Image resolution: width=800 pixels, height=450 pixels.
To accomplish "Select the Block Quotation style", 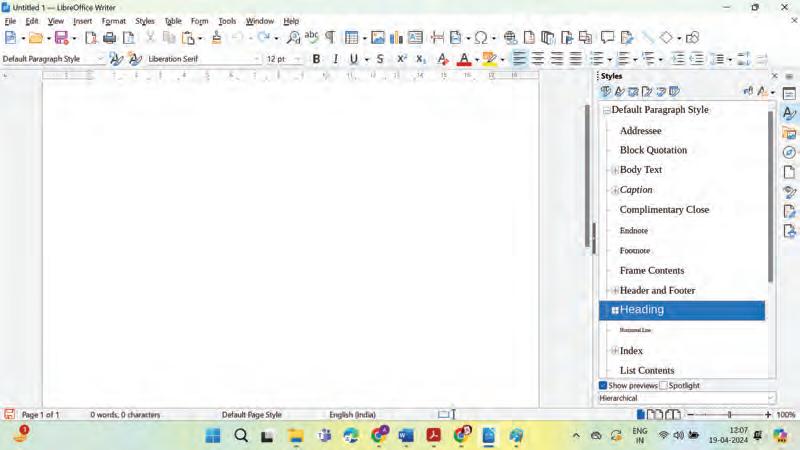I will coord(653,150).
